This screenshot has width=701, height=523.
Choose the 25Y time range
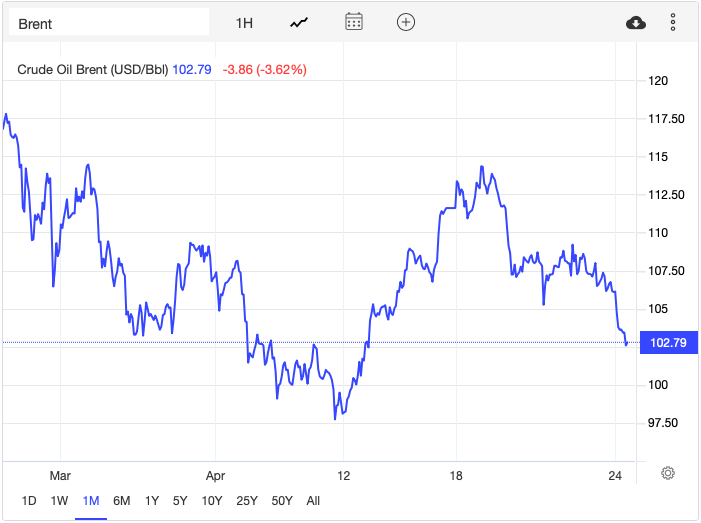[245, 500]
